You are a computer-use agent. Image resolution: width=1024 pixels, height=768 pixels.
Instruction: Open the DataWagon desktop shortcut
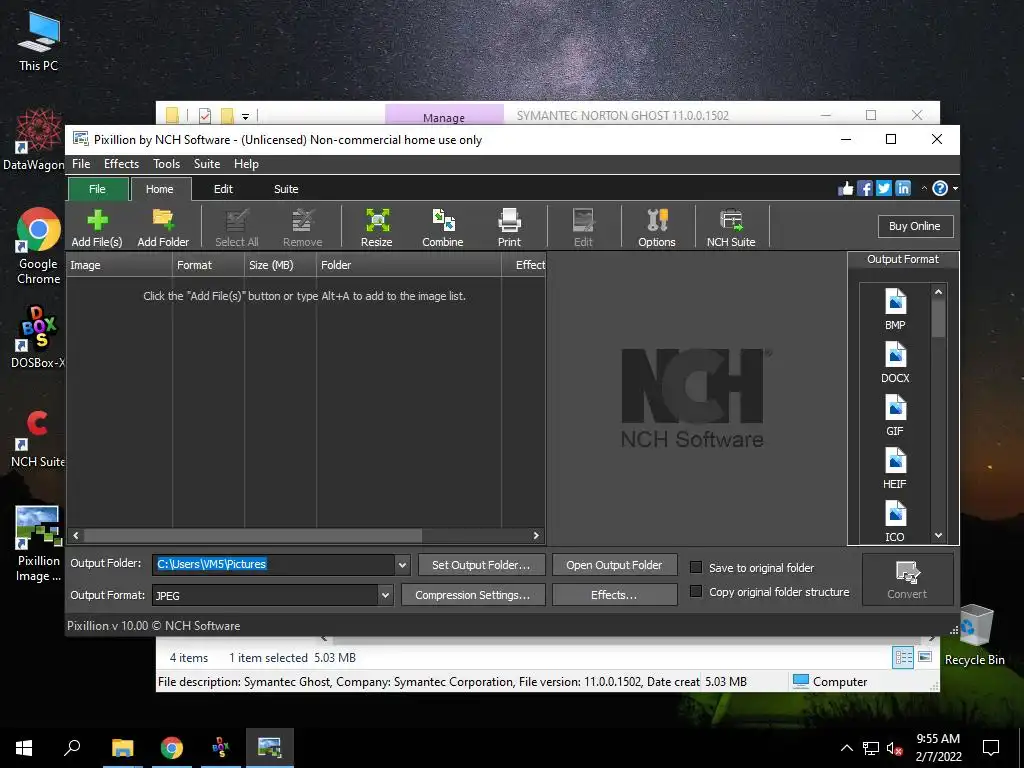[x=34, y=139]
